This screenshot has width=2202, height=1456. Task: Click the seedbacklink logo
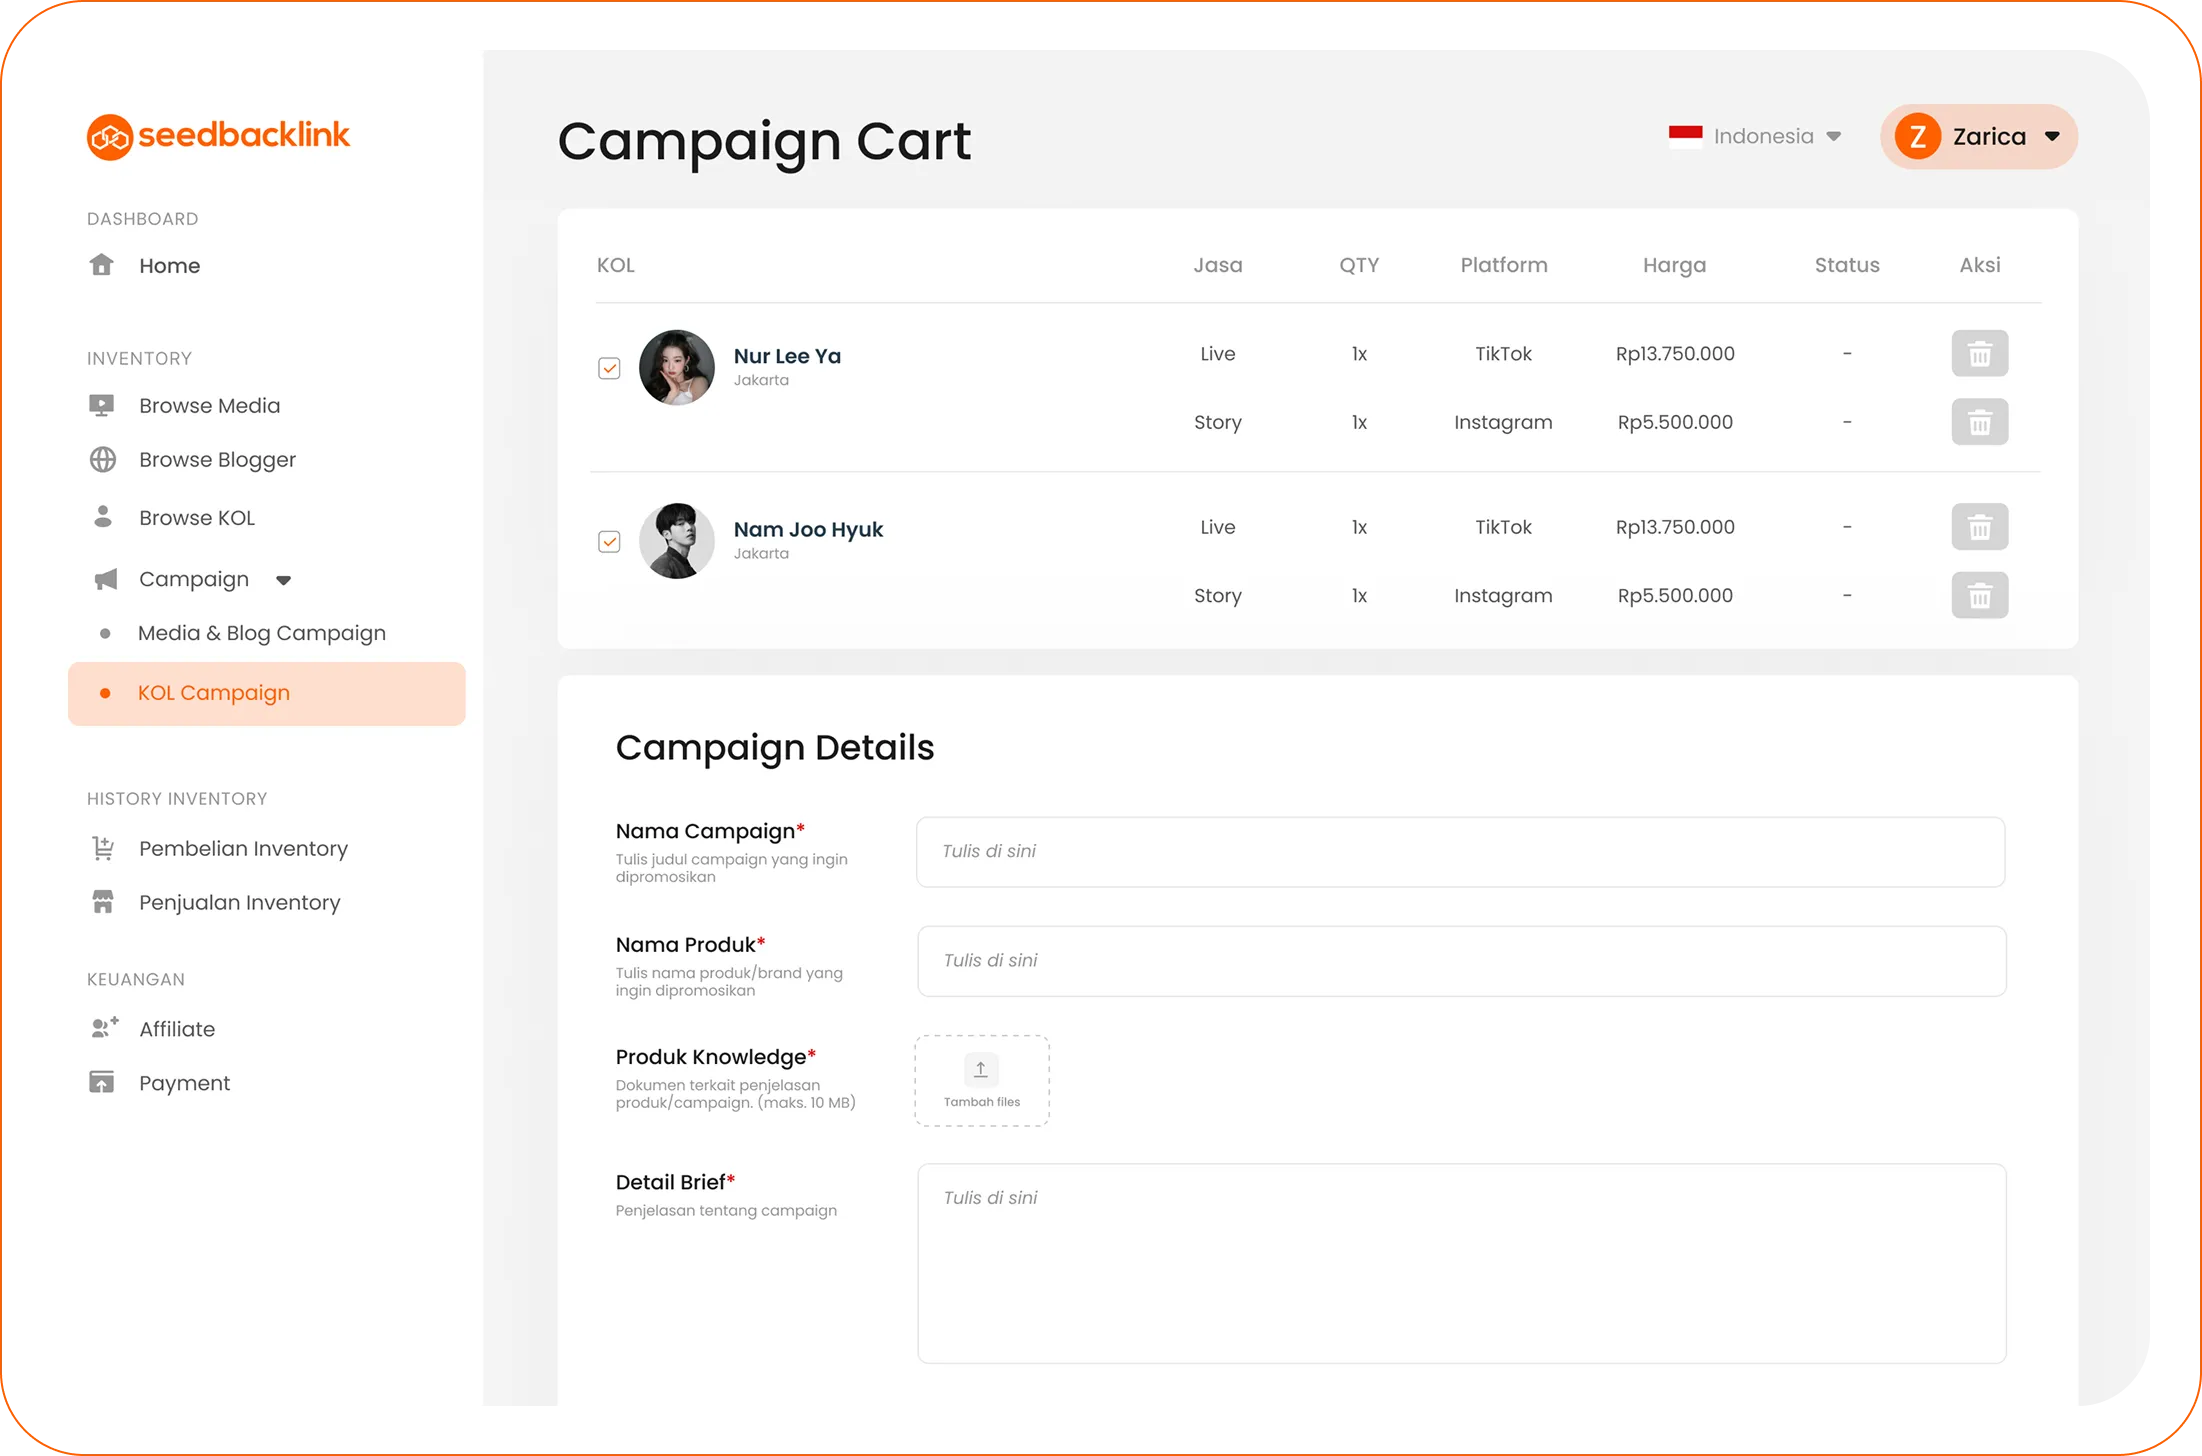(x=218, y=136)
